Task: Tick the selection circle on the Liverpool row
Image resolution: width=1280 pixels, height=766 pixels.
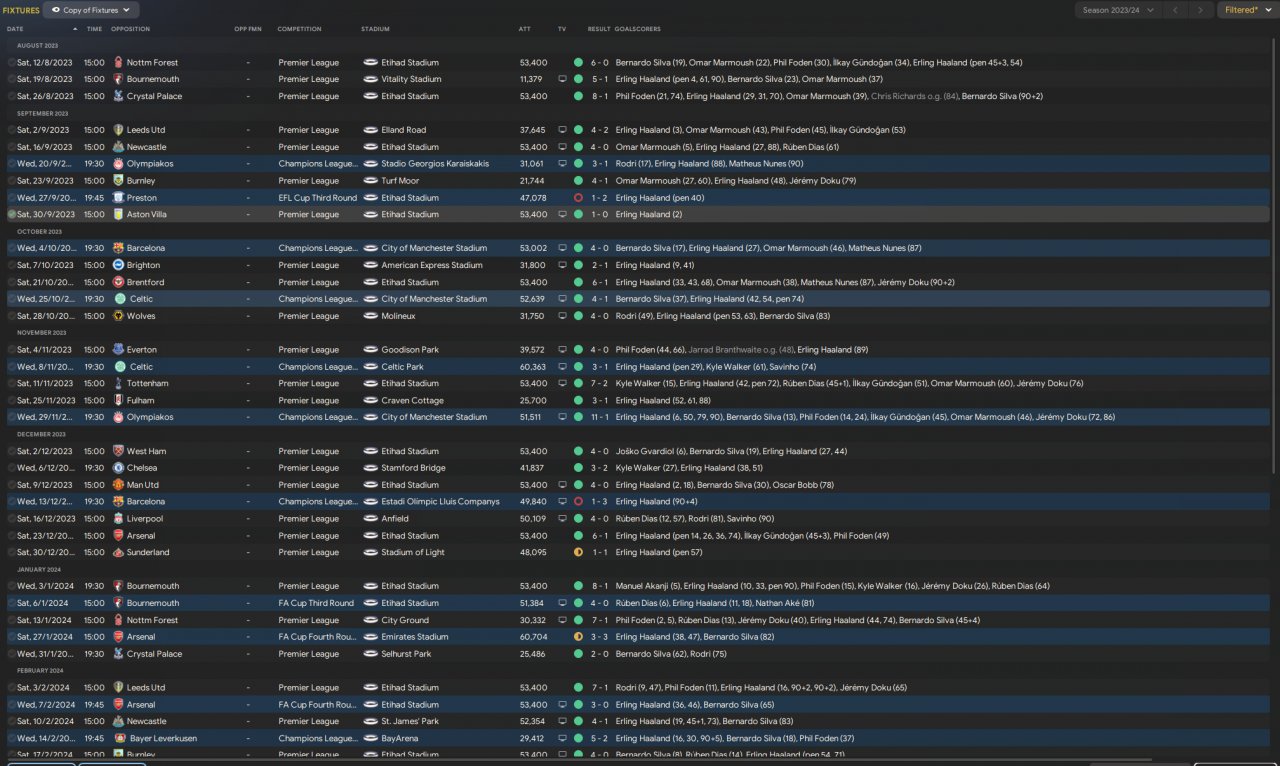Action: point(12,519)
